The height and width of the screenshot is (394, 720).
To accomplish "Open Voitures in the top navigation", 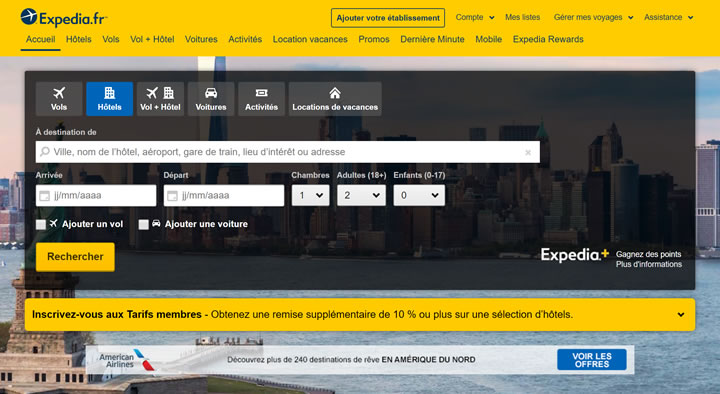I will (x=201, y=39).
